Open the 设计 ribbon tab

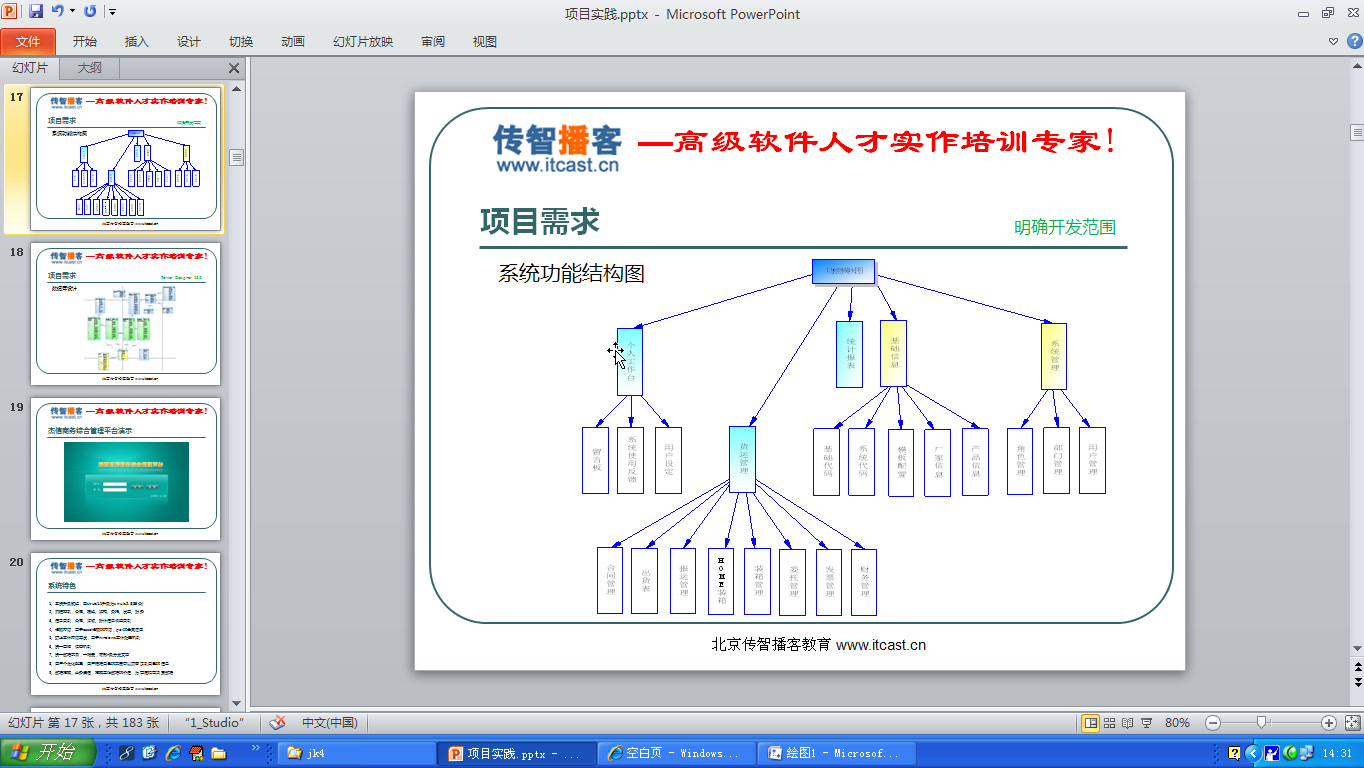pos(189,42)
